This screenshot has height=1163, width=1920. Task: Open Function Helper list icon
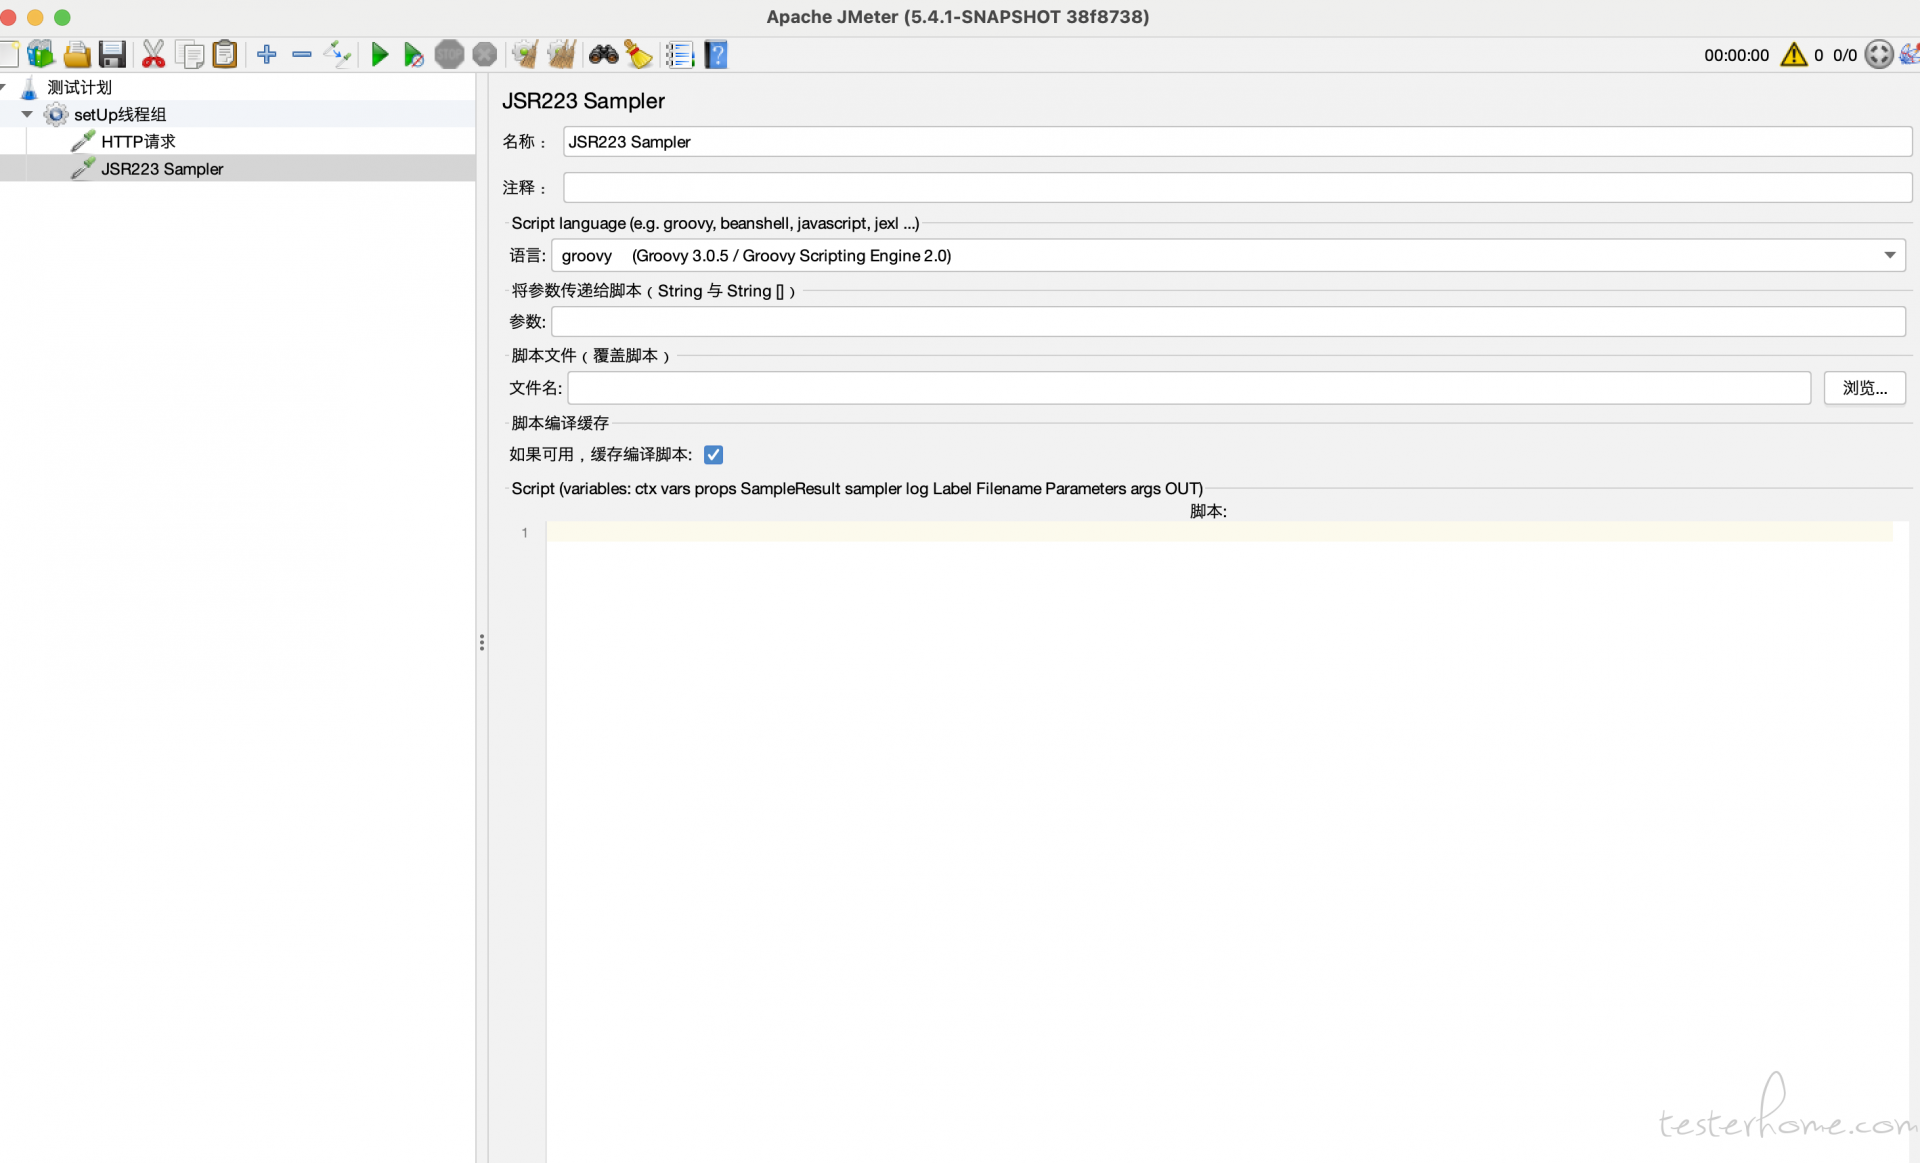(x=680, y=54)
